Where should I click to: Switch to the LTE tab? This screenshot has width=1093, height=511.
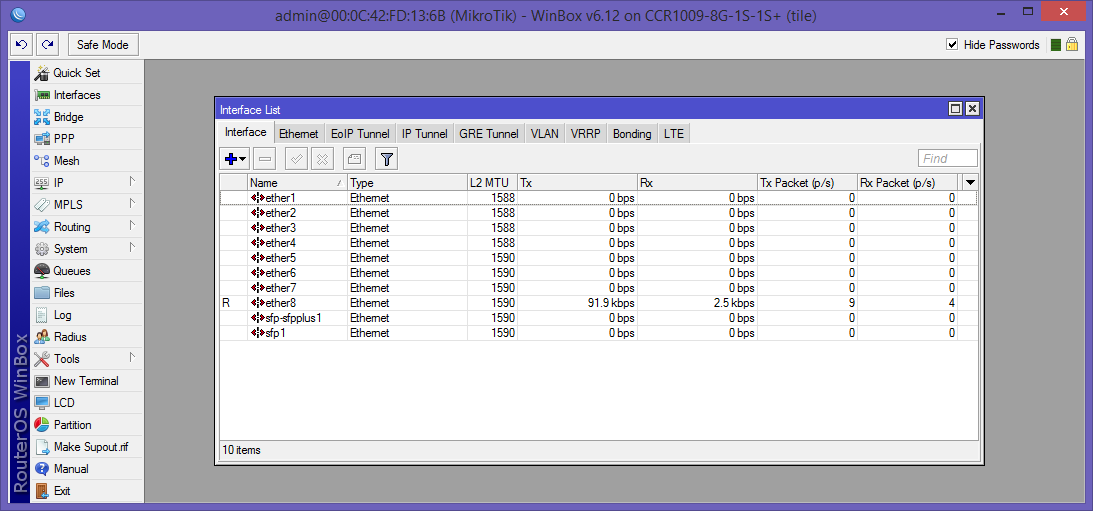pyautogui.click(x=674, y=134)
